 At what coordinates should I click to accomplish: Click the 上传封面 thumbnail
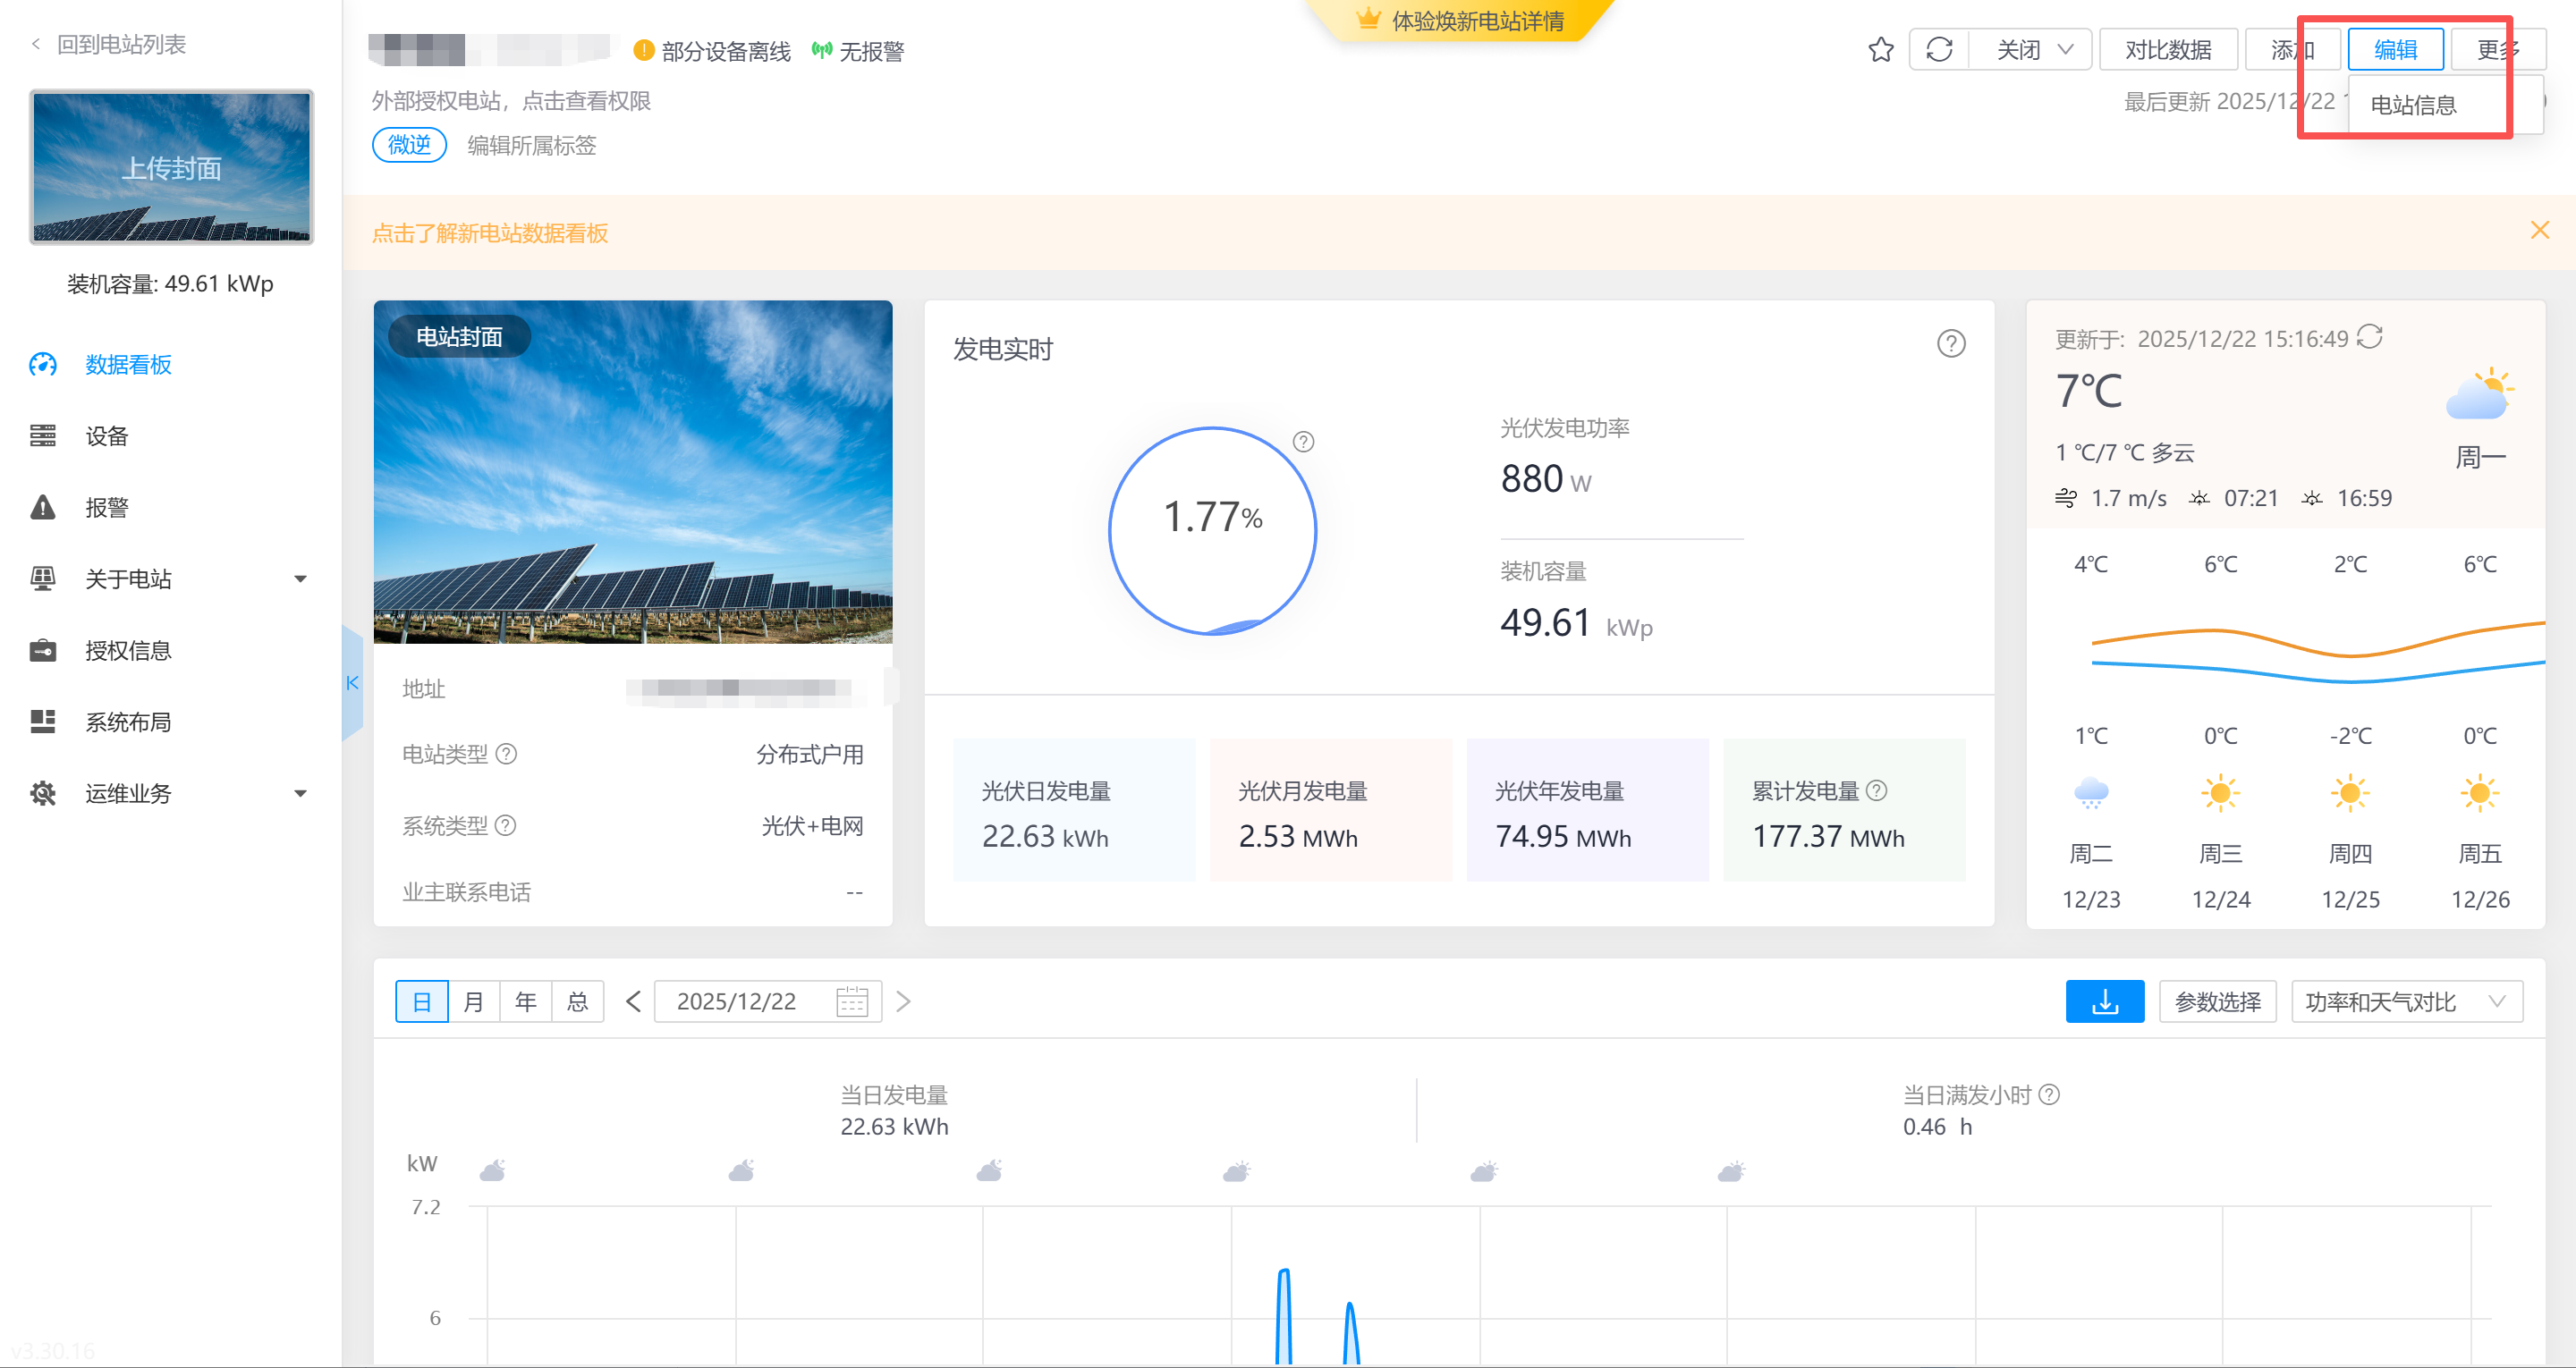[171, 167]
